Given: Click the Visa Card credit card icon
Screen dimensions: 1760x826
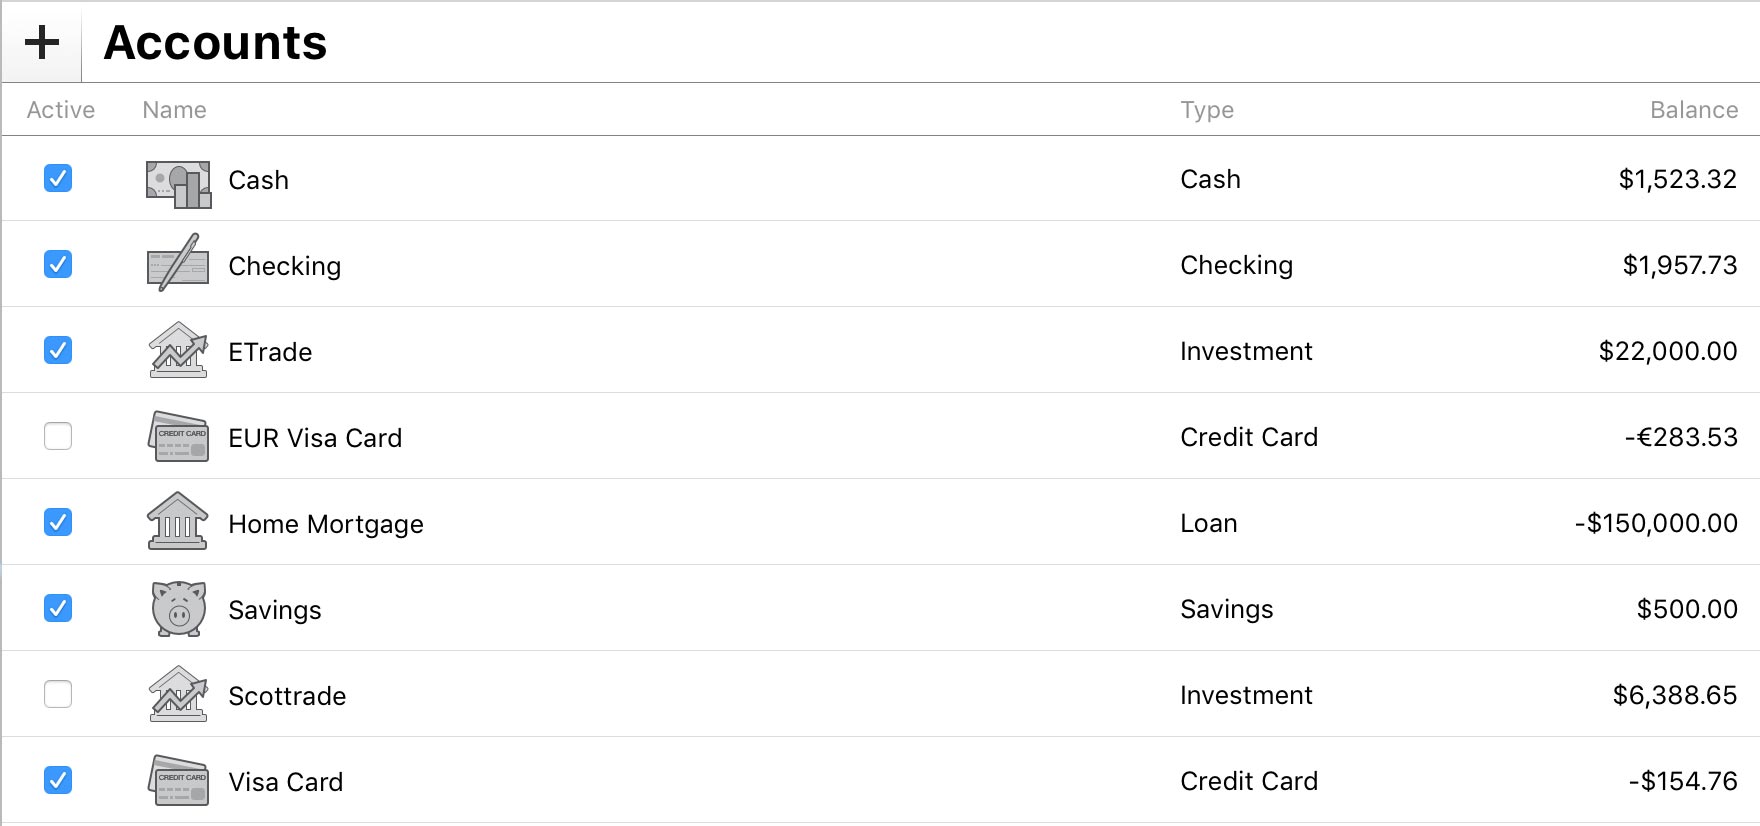Looking at the screenshot, I should point(178,780).
